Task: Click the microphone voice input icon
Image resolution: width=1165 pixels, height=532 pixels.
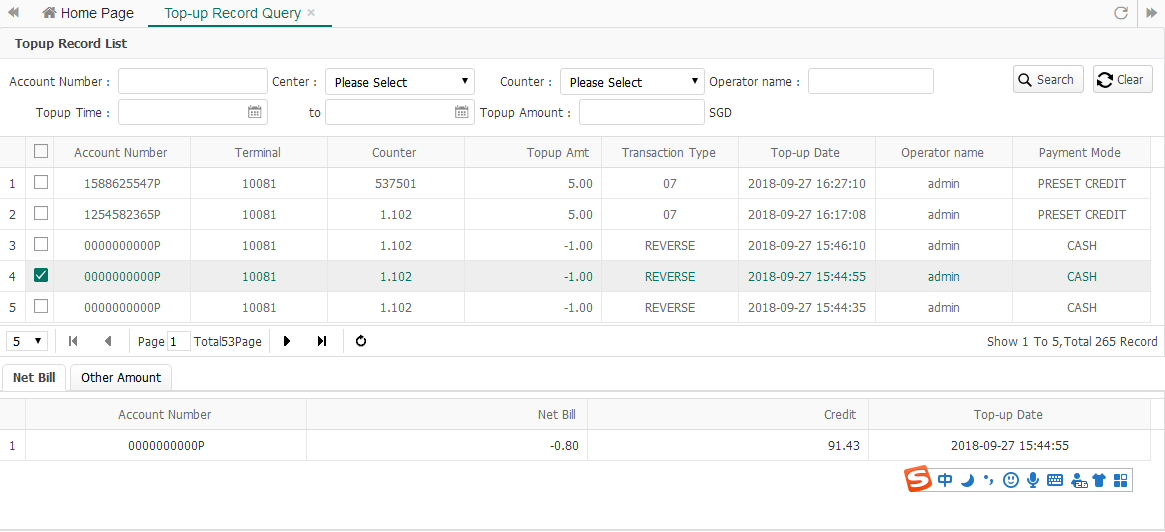Action: coord(1032,480)
